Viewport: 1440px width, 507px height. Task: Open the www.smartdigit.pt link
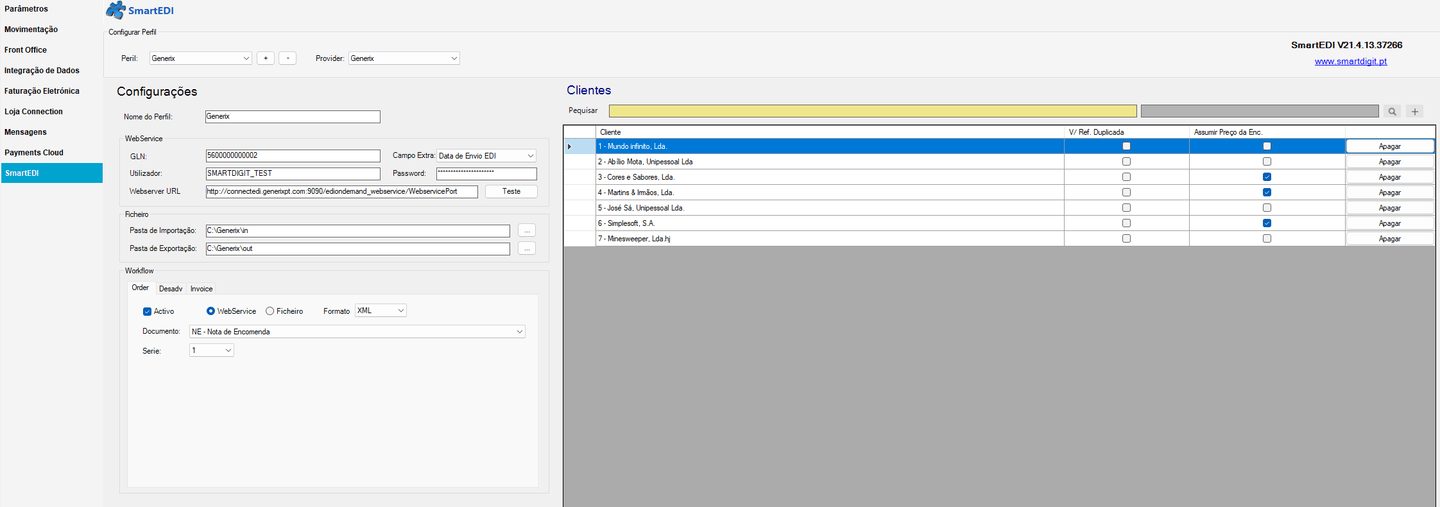[1350, 61]
